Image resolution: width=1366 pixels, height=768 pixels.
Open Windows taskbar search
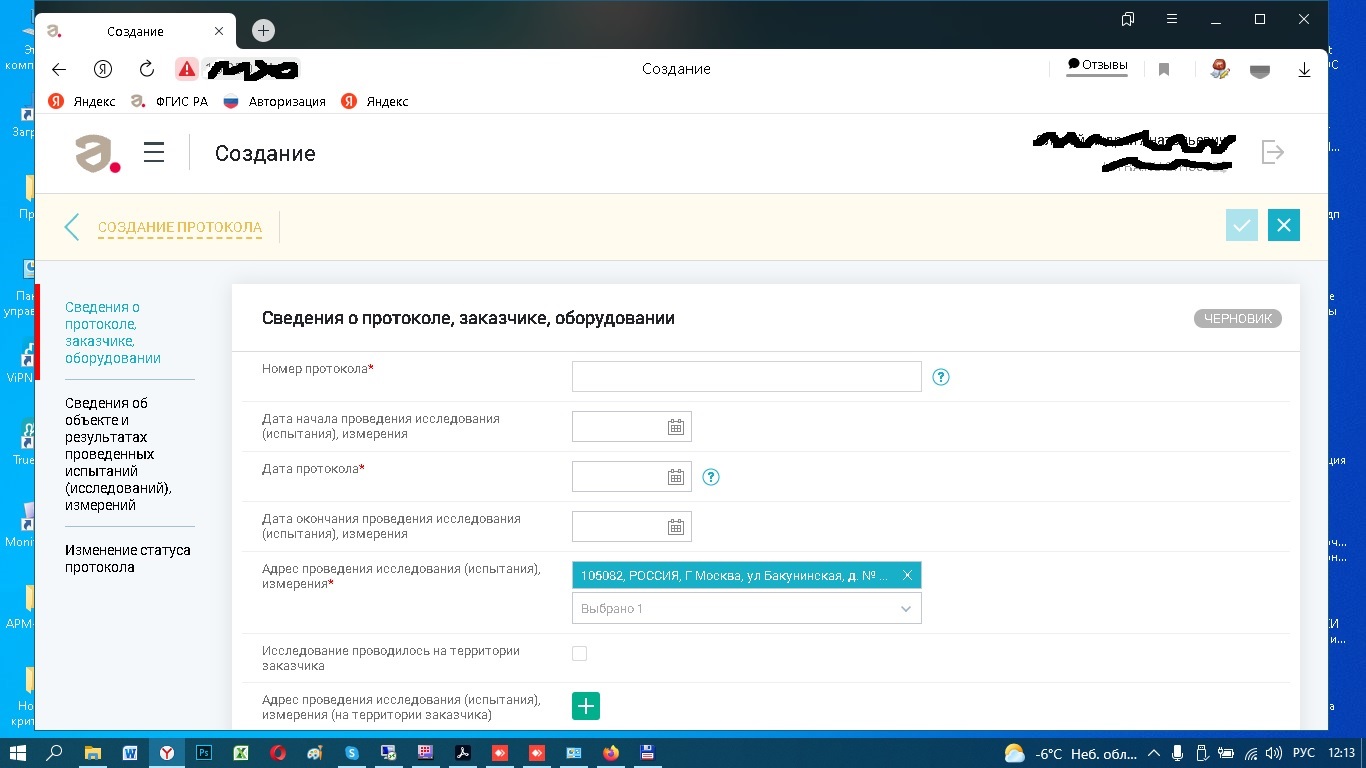coord(55,753)
